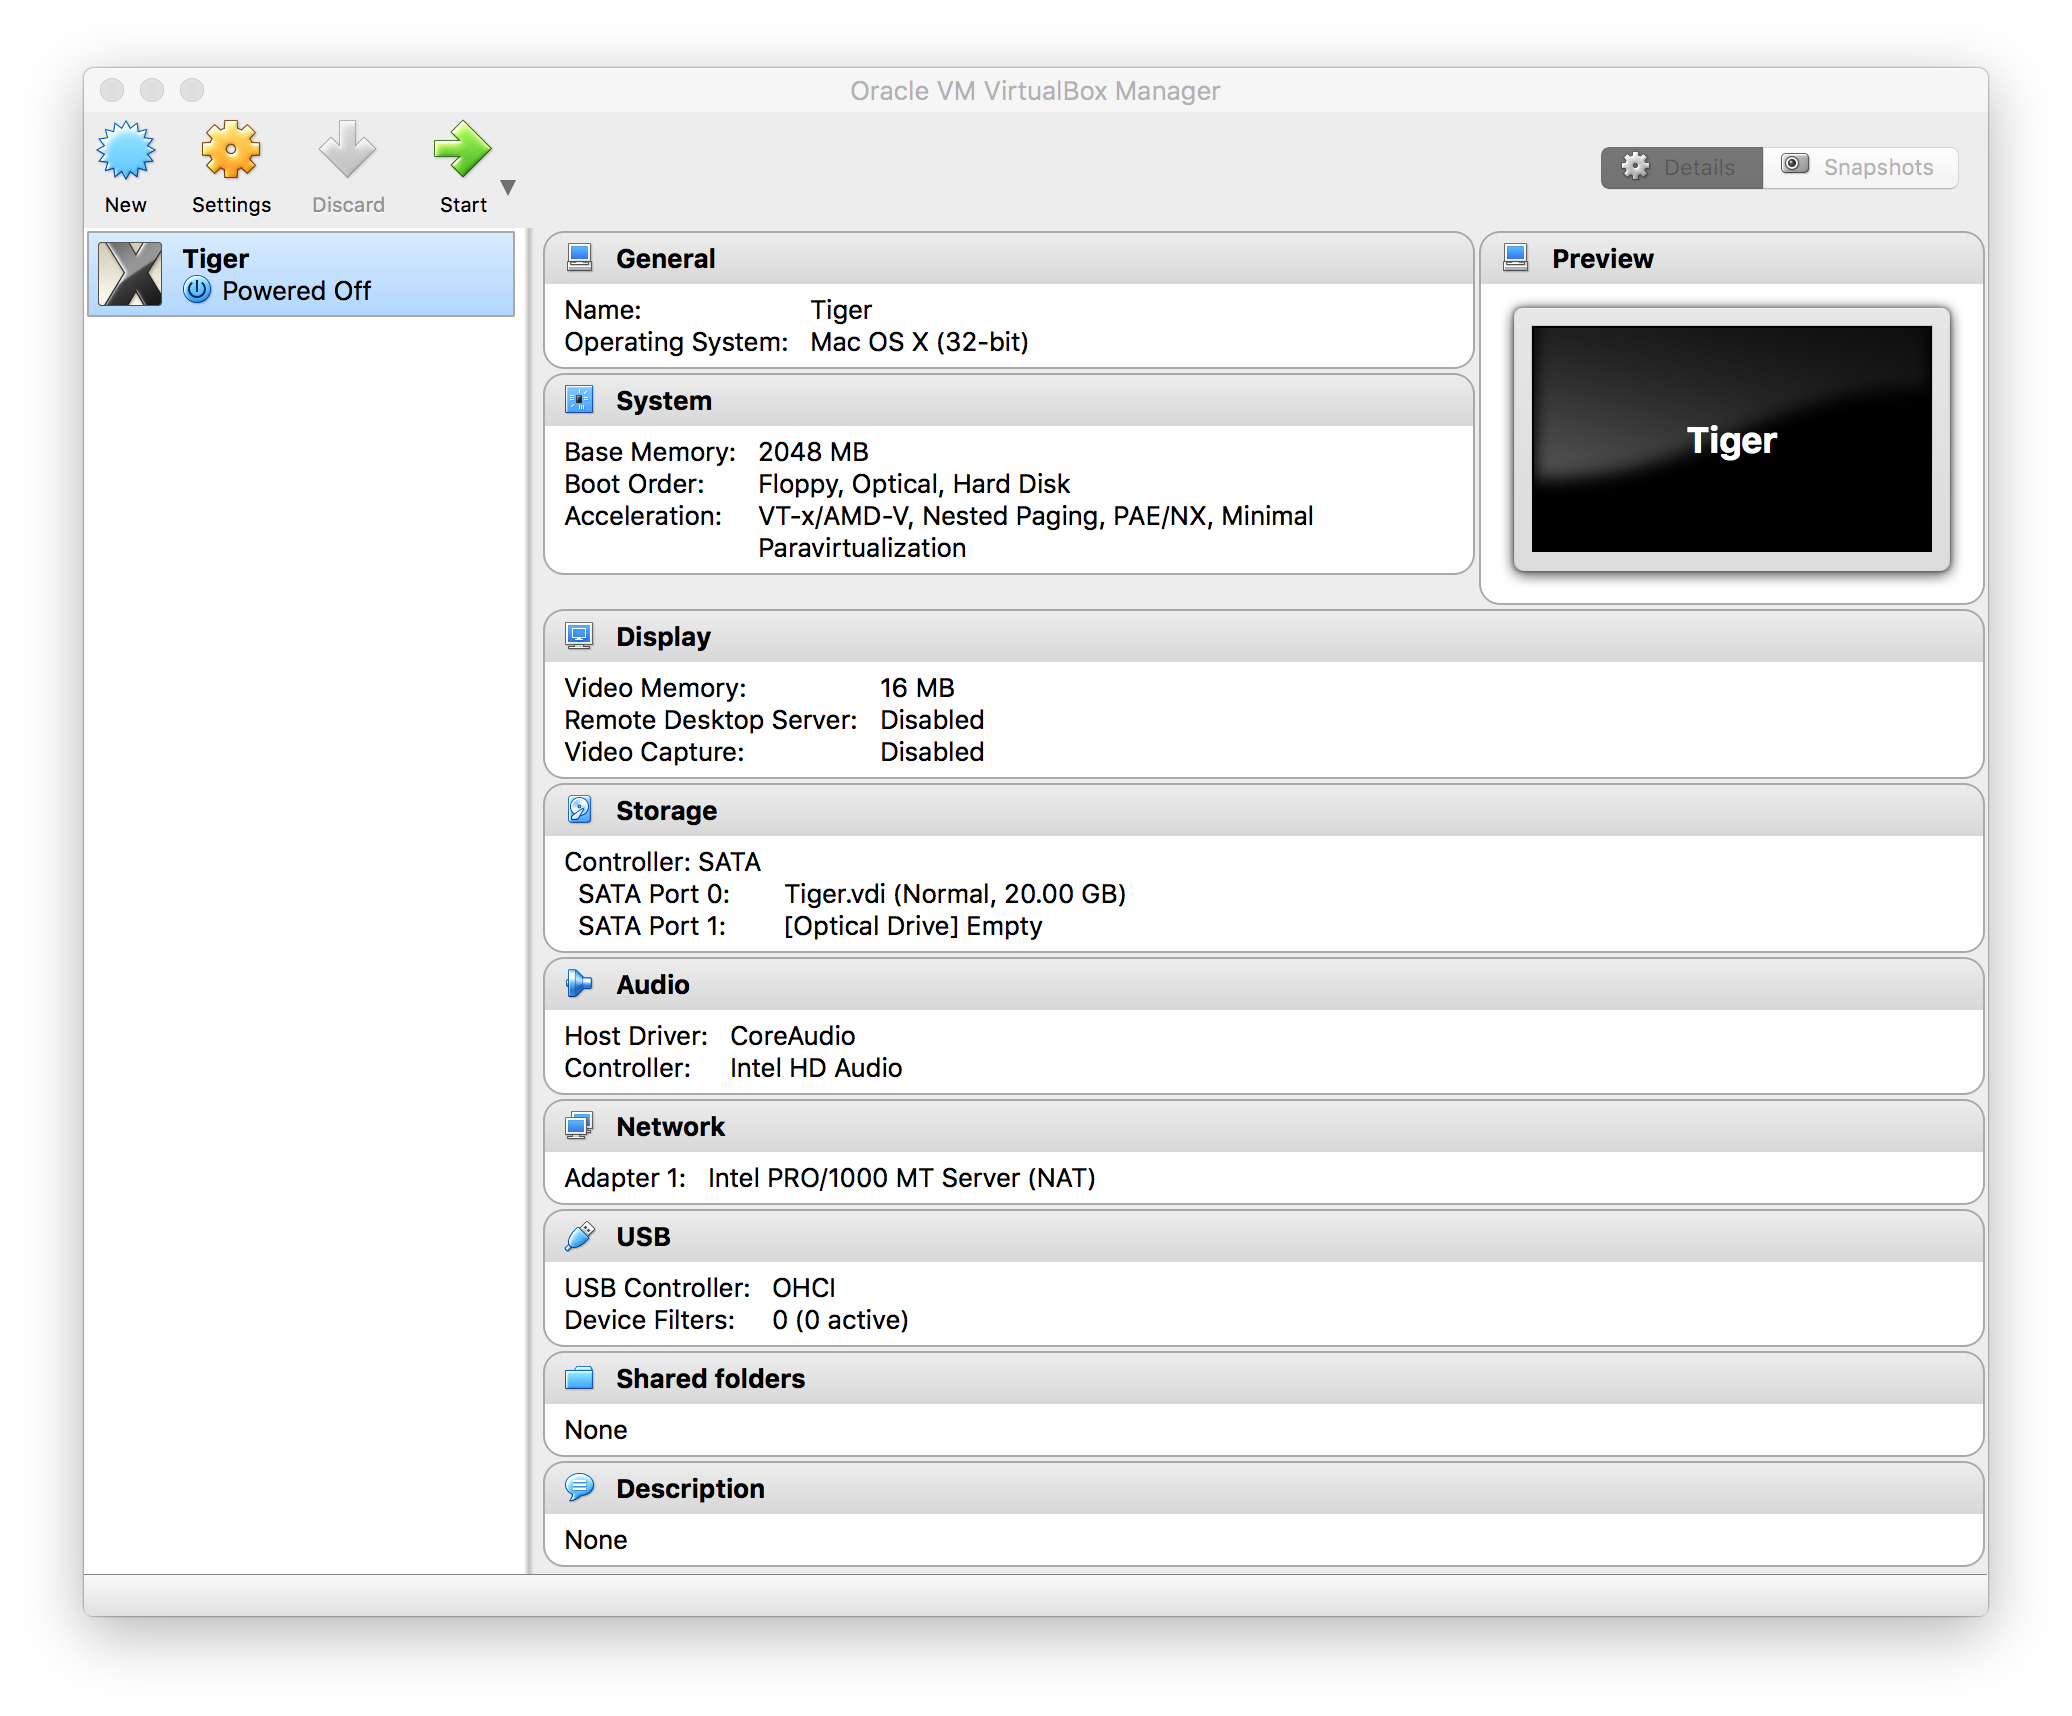Image resolution: width=2072 pixels, height=1716 pixels.
Task: Click the Audio section speaker icon
Action: tap(579, 984)
